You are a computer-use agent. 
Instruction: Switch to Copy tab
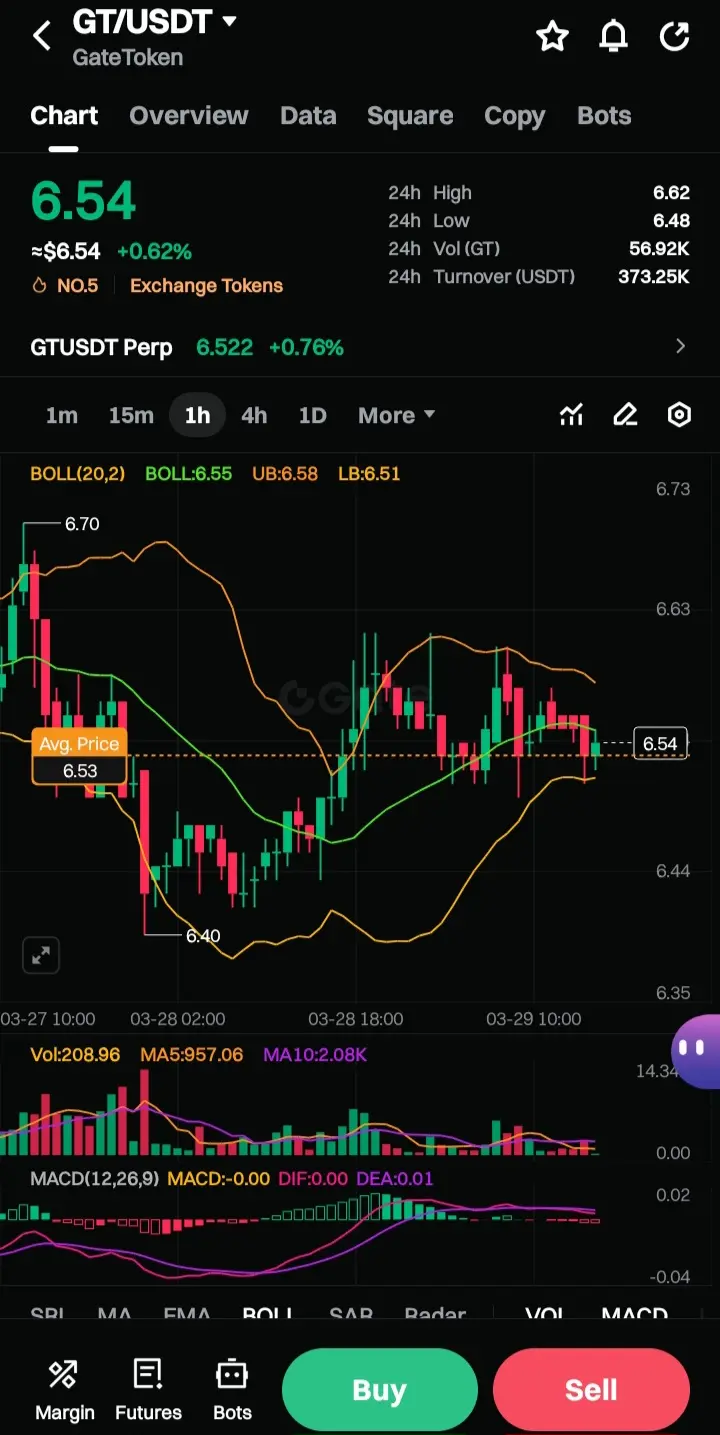[x=515, y=116]
